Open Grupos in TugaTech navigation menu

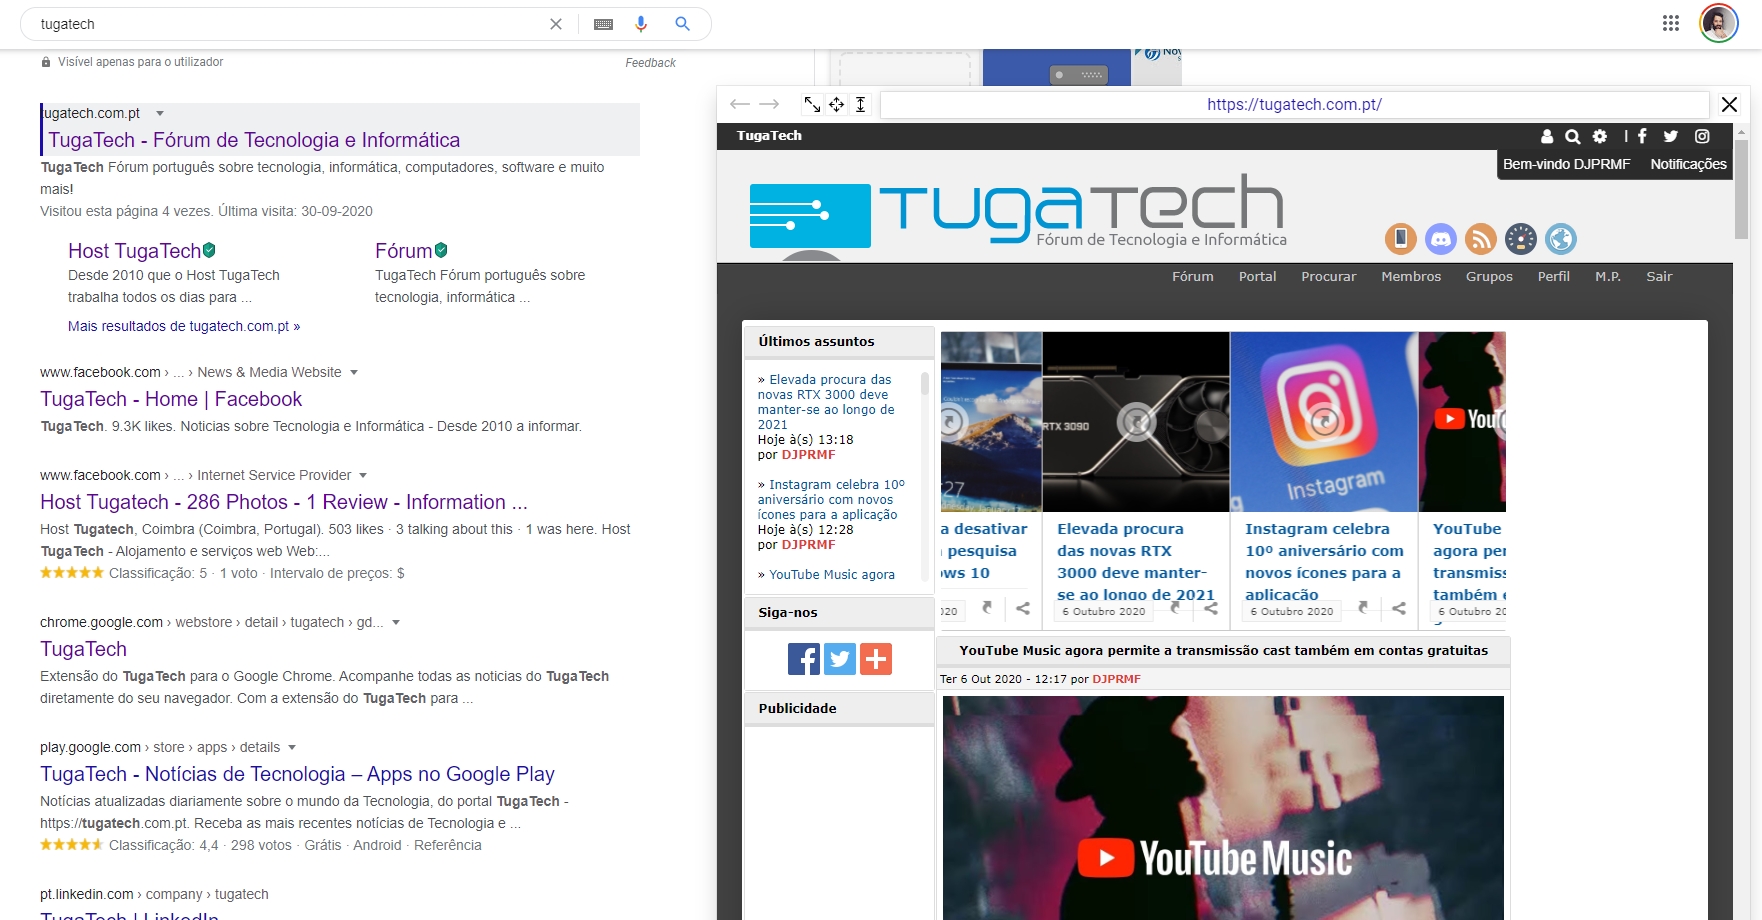(x=1489, y=277)
